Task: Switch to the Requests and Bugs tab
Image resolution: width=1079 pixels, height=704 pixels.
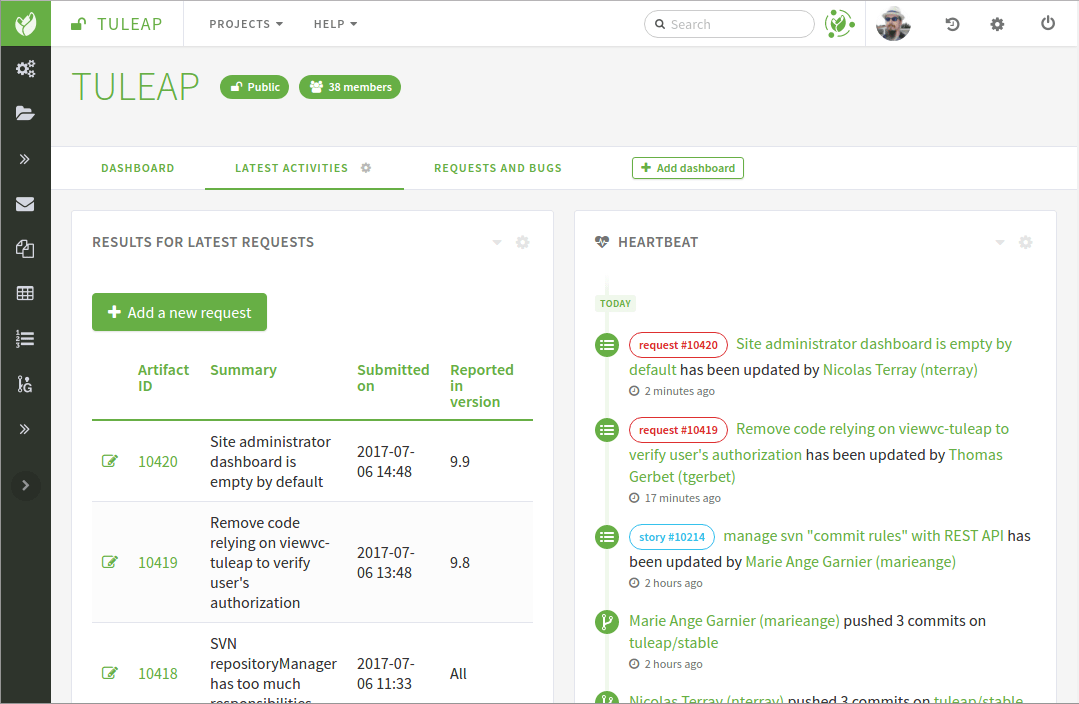Action: [x=497, y=168]
